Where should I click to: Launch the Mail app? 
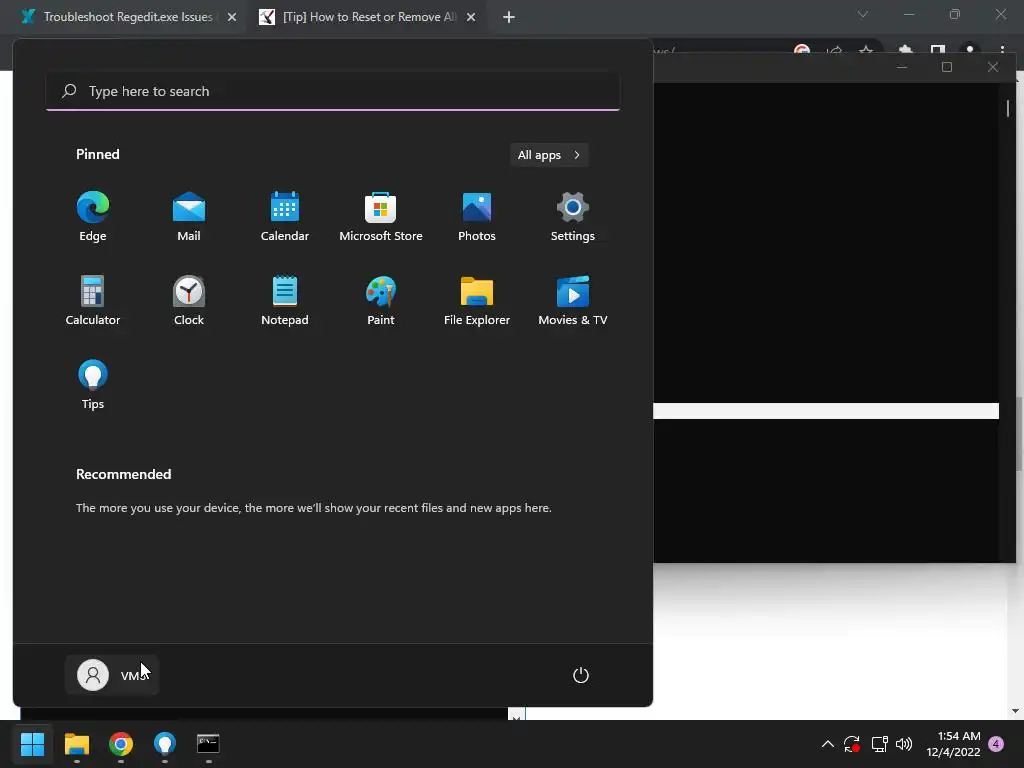pos(189,216)
